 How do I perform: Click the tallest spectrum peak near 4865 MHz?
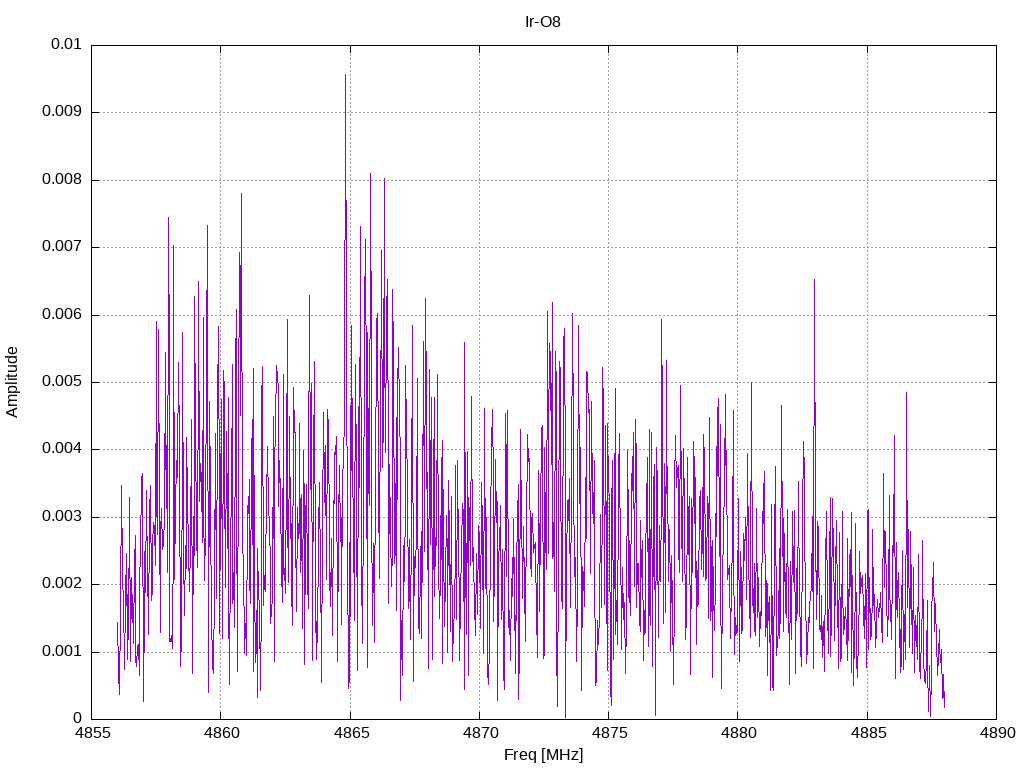click(345, 76)
